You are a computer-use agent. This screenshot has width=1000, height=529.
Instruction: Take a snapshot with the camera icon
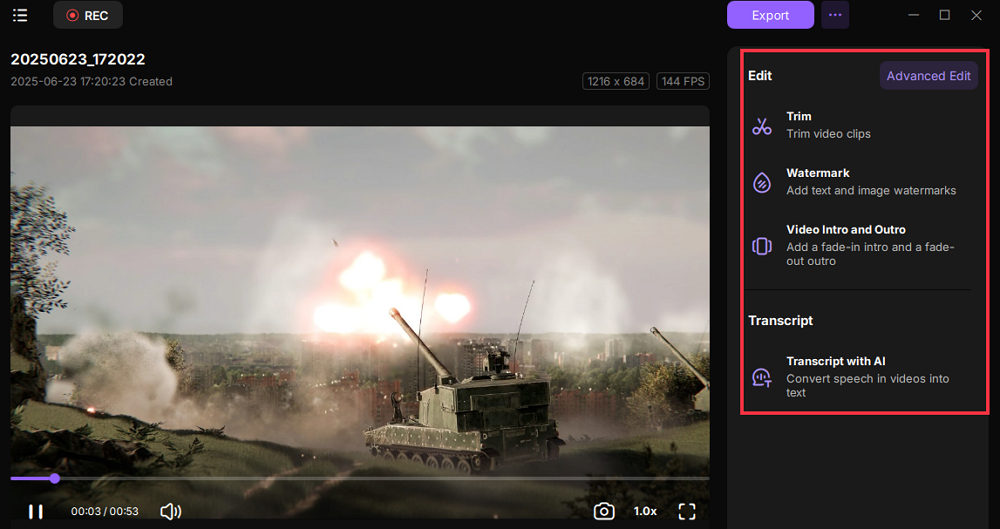click(x=603, y=511)
